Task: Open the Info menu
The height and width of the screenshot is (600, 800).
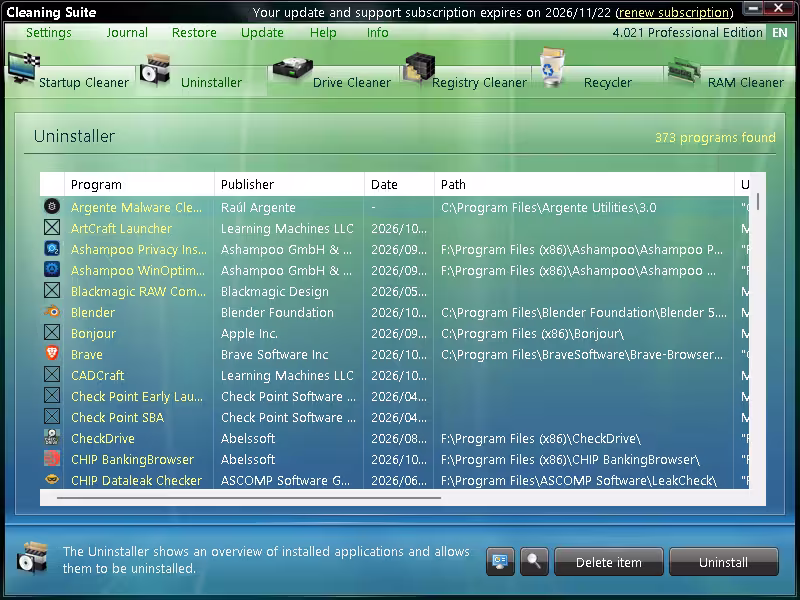Action: coord(378,33)
